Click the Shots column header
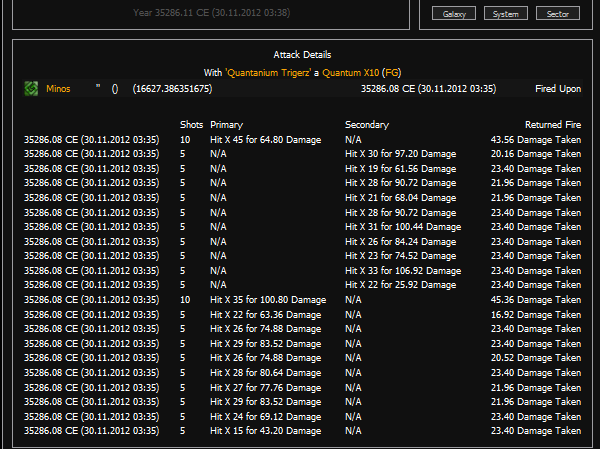This screenshot has height=449, width=600. (x=191, y=125)
